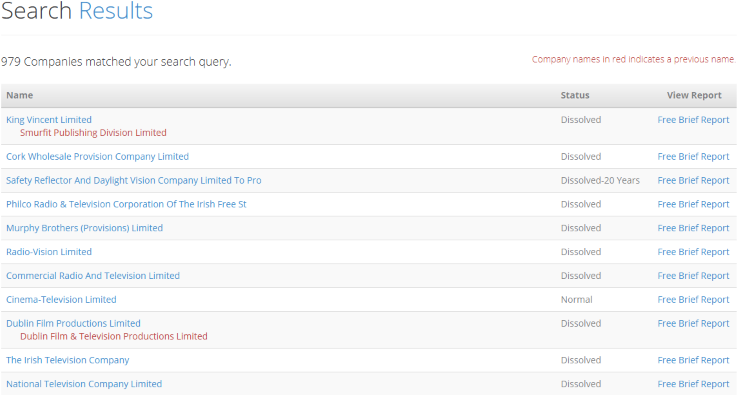This screenshot has height=395, width=738.
Task: Click the Search Results heading
Action: point(77,10)
